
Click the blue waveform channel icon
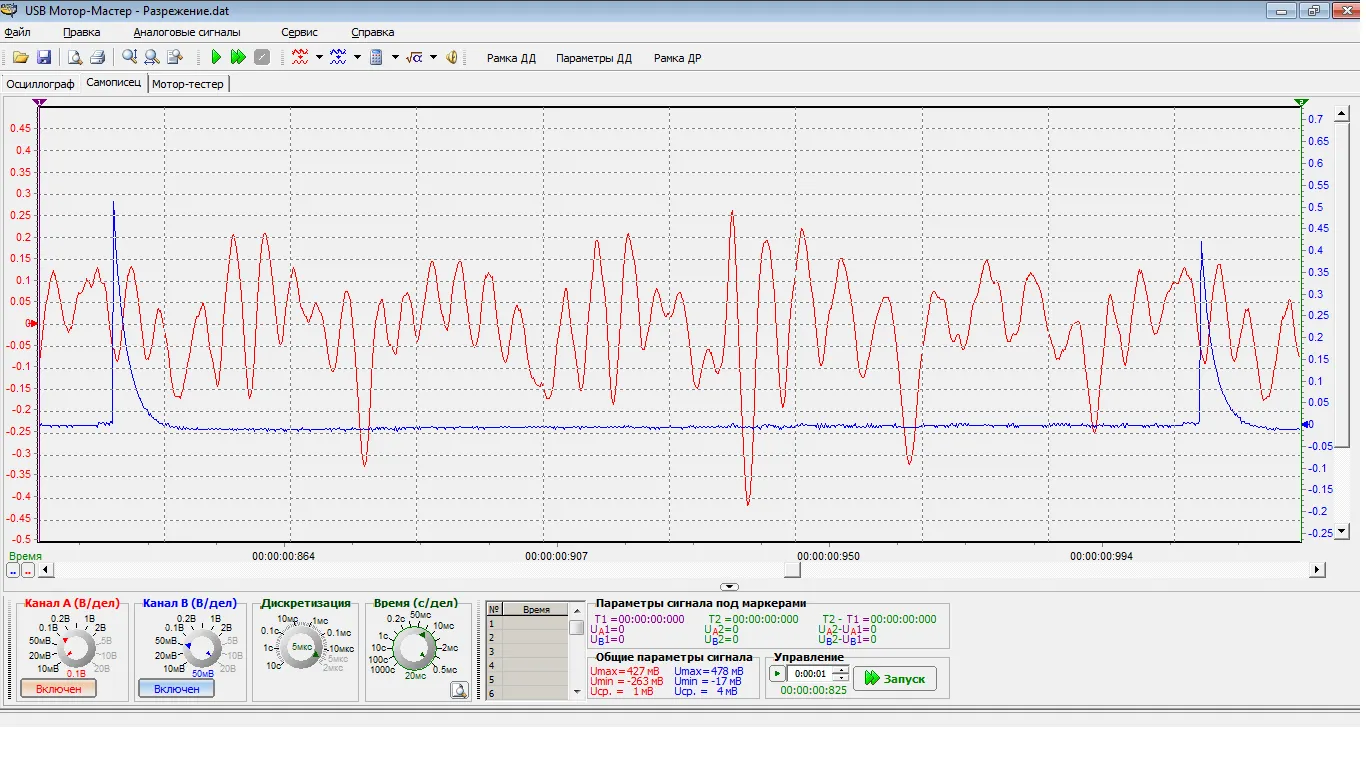click(338, 58)
